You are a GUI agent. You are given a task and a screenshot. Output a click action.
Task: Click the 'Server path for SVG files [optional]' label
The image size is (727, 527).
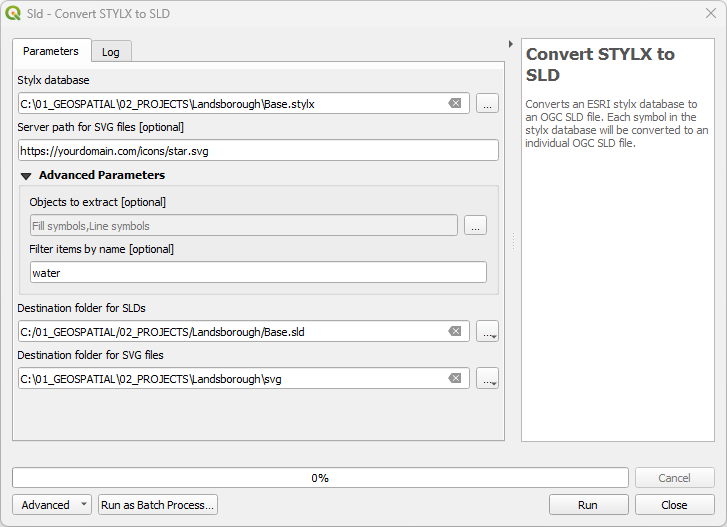(101, 127)
